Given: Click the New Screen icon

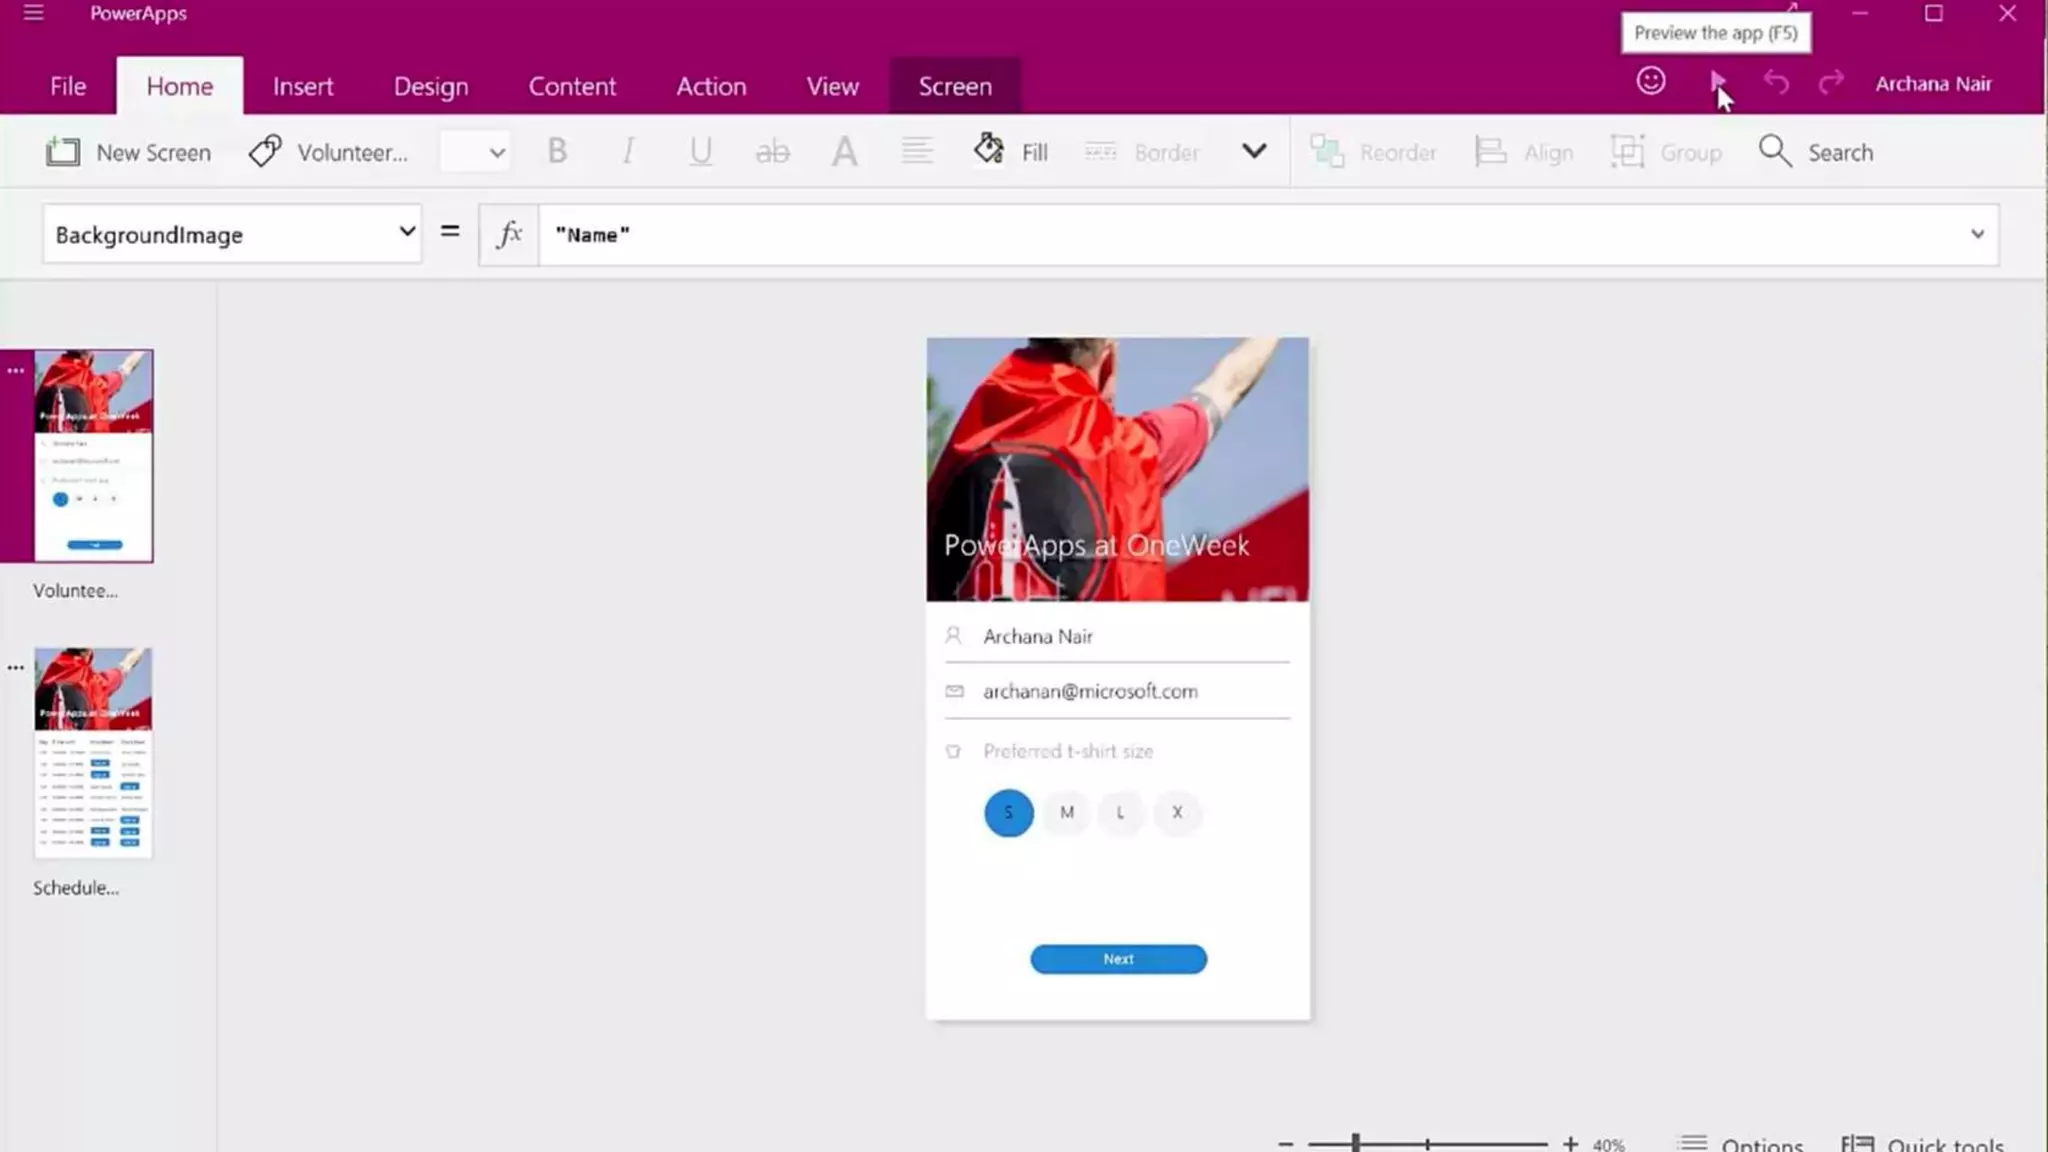Looking at the screenshot, I should [63, 152].
